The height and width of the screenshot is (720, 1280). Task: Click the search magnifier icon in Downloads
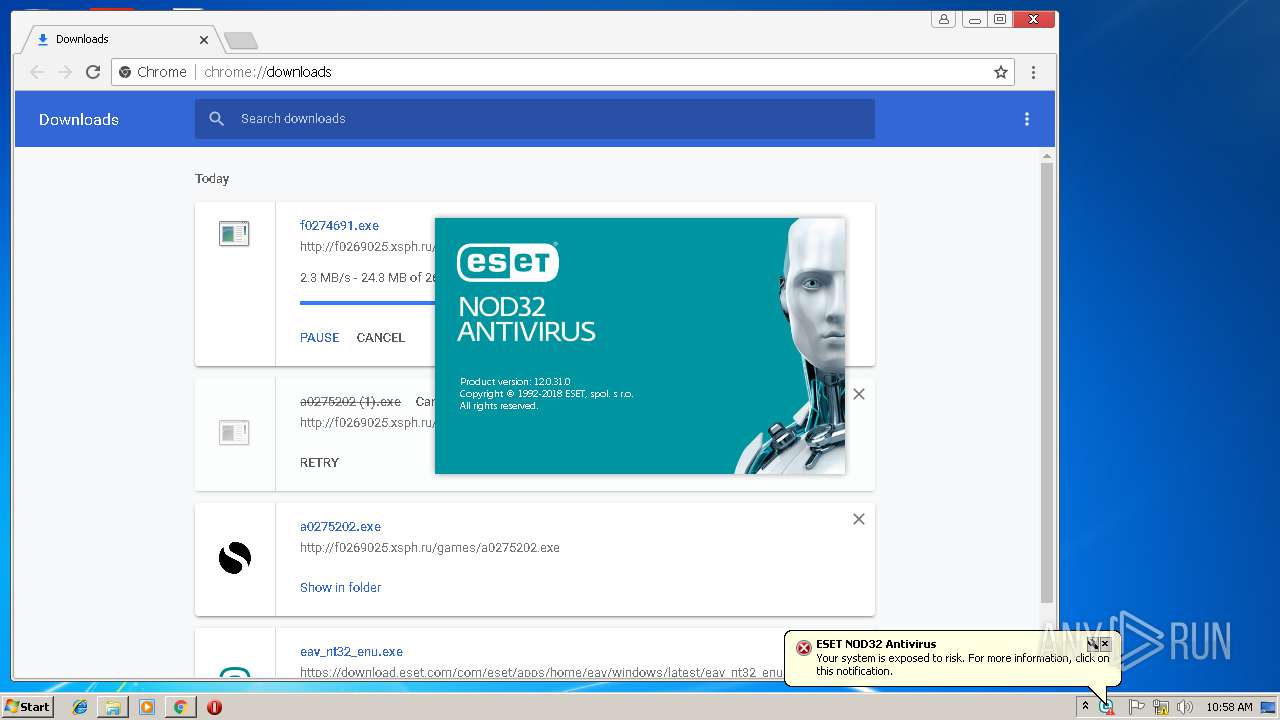[217, 119]
